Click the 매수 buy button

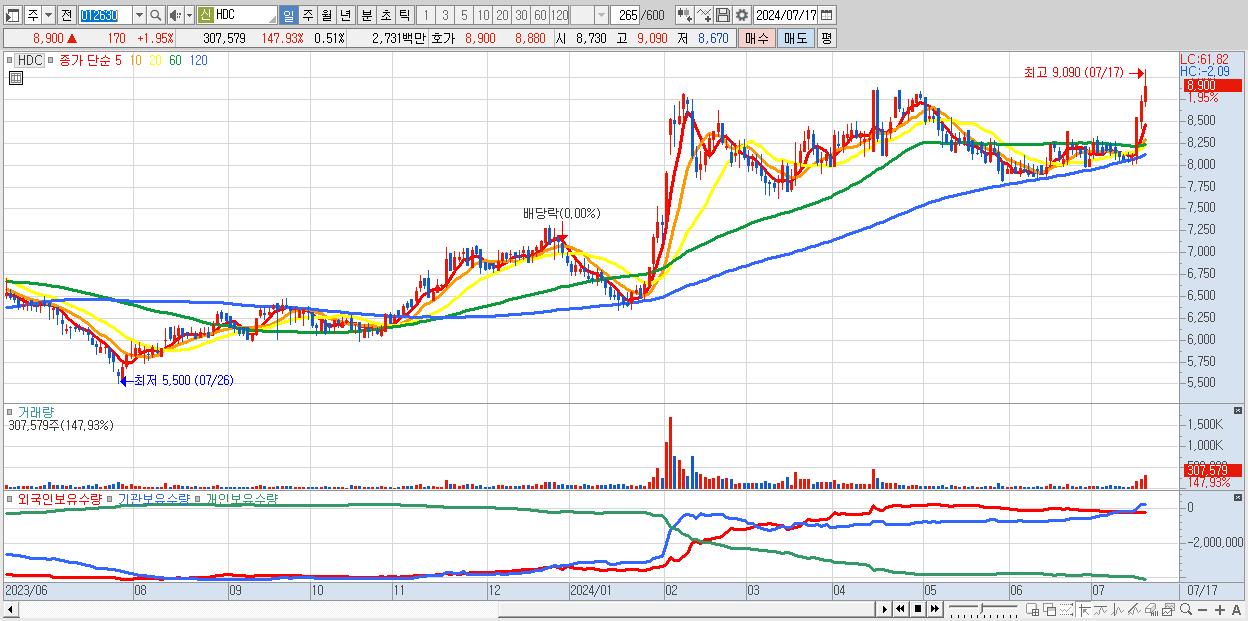tap(757, 38)
